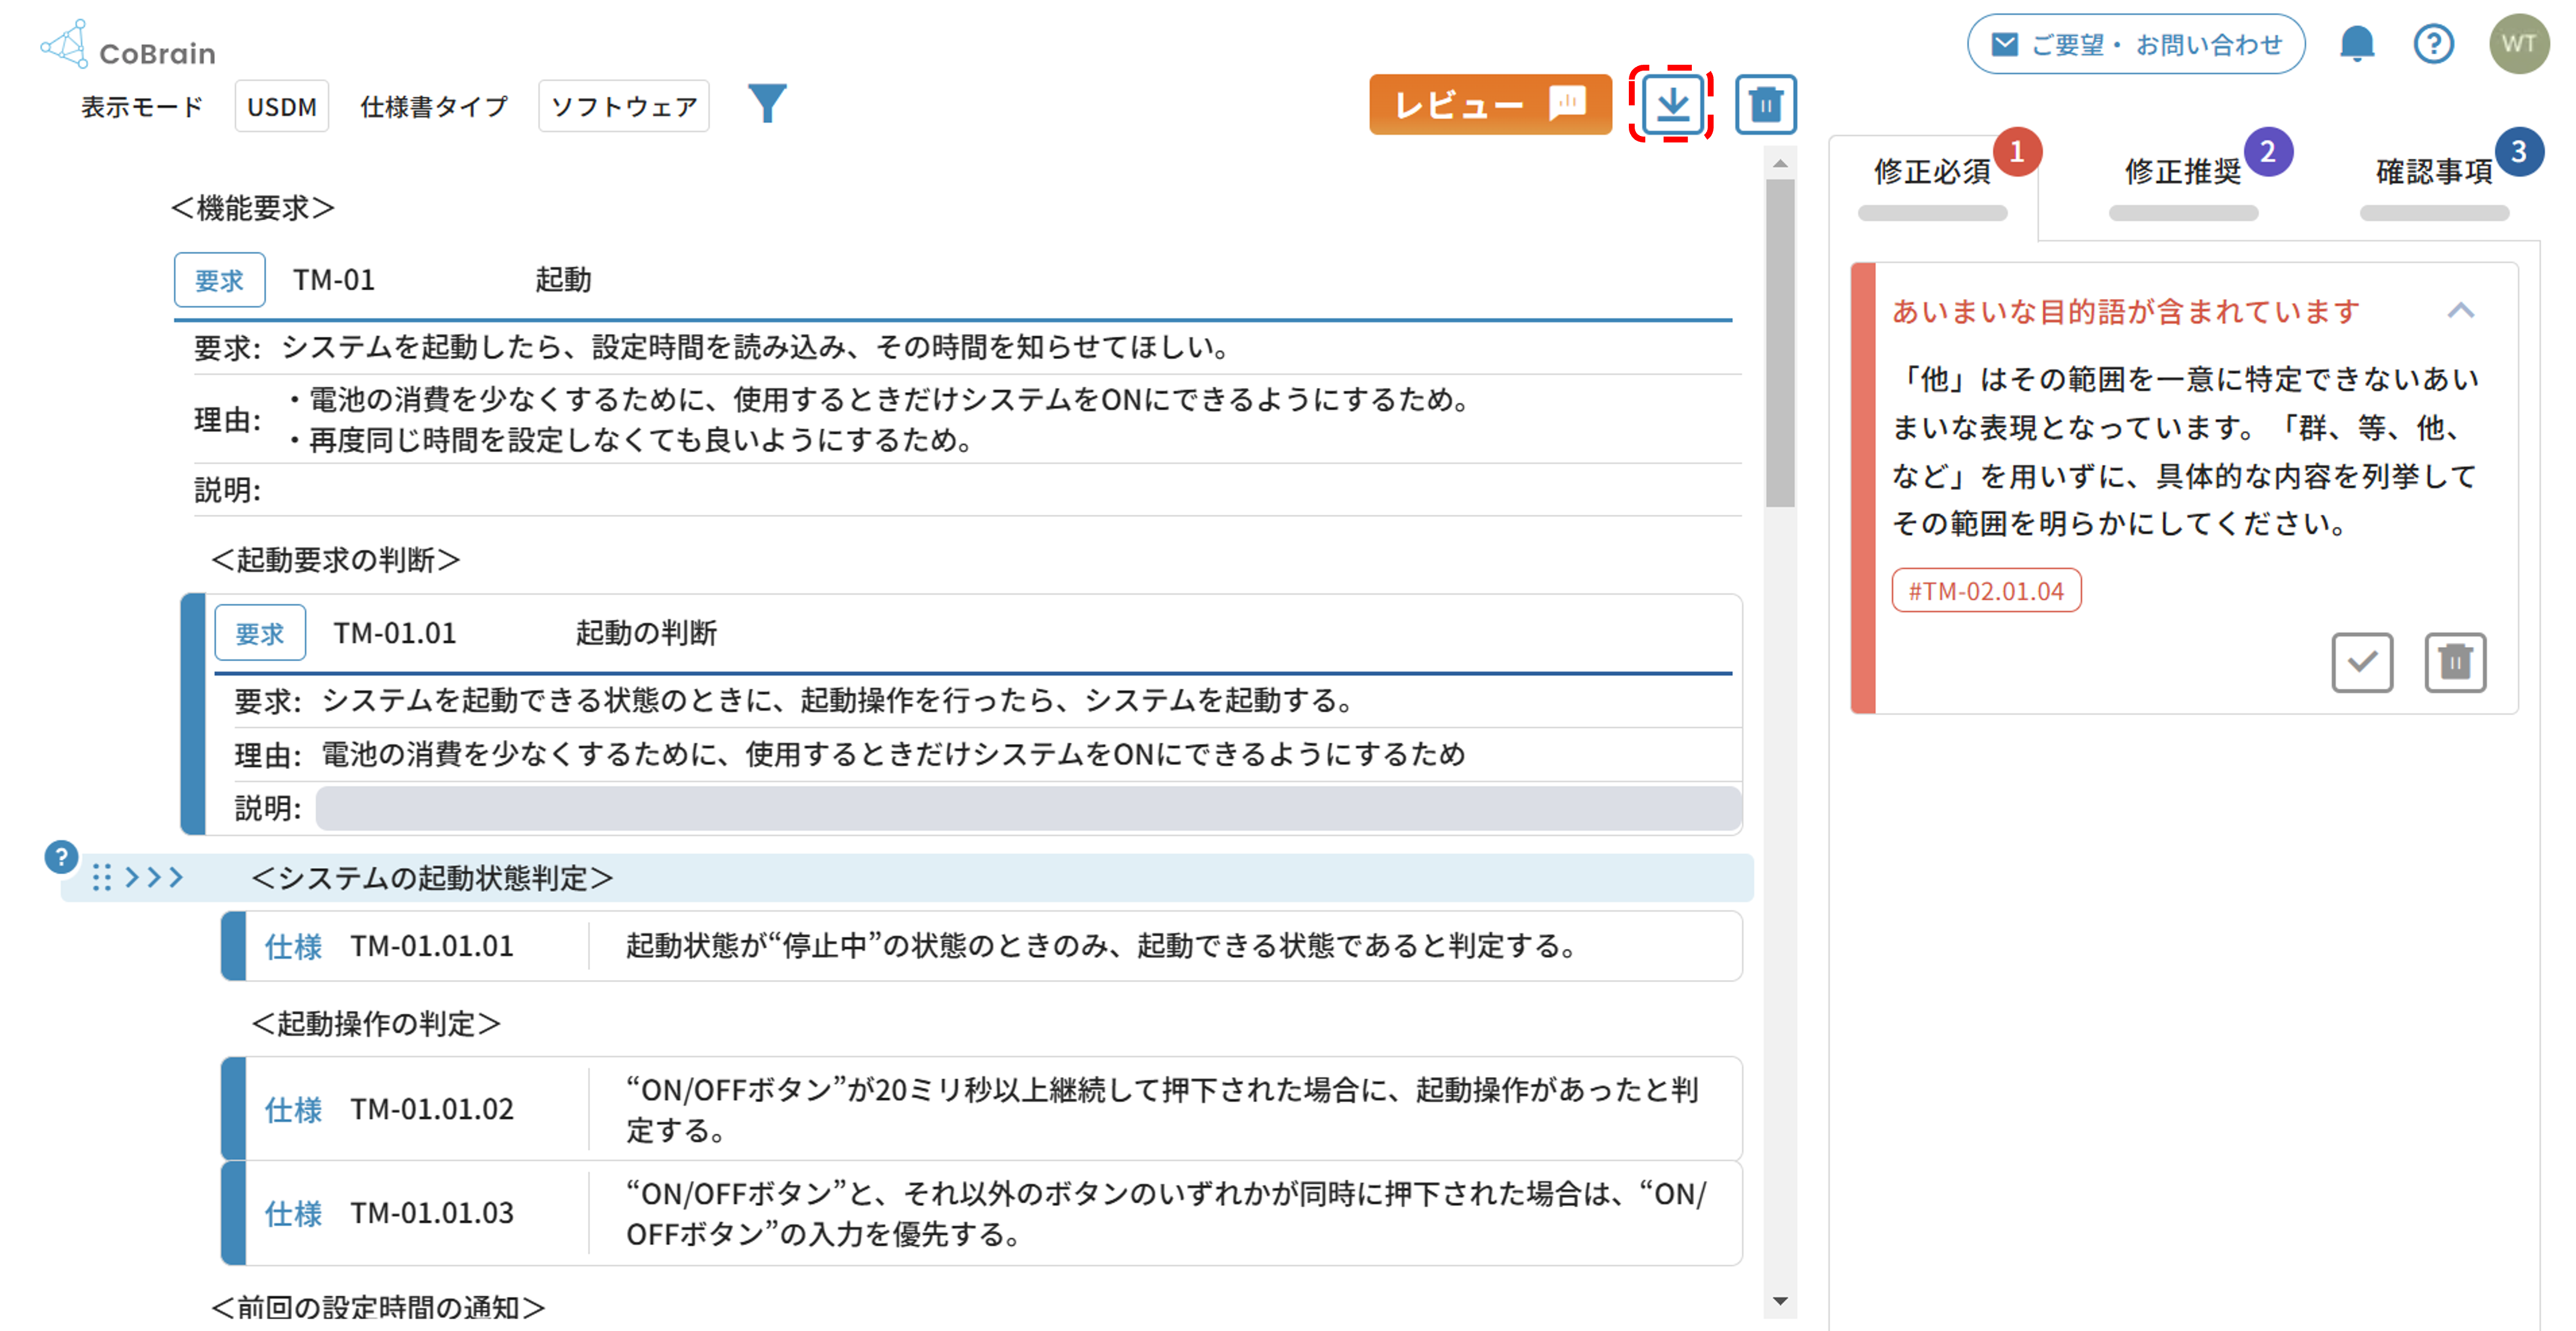Image resolution: width=2576 pixels, height=1331 pixels.
Task: Click the <機能要求> heading
Action: [x=252, y=208]
